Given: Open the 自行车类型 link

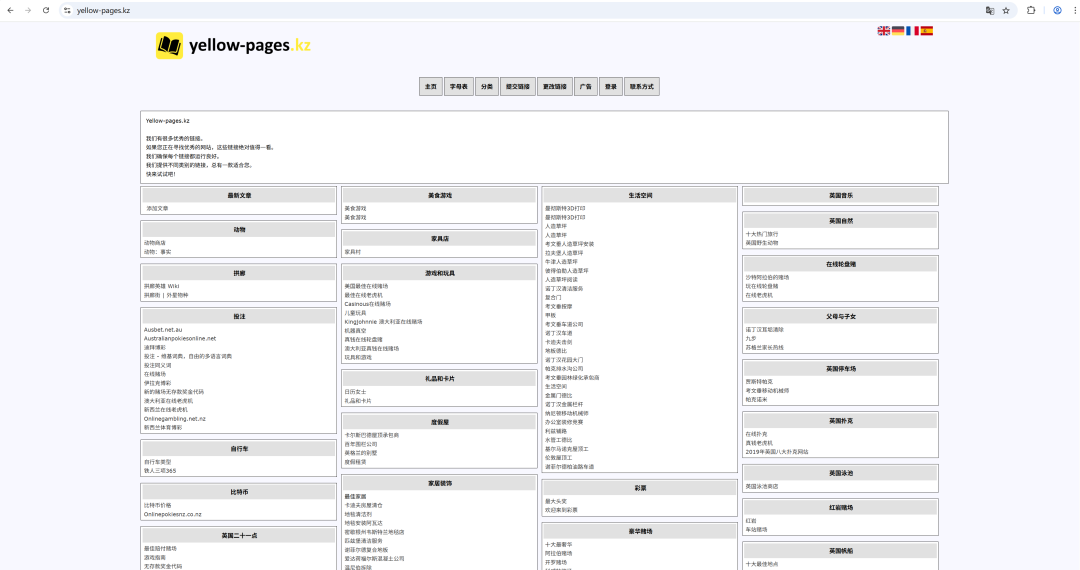Looking at the screenshot, I should [x=158, y=462].
